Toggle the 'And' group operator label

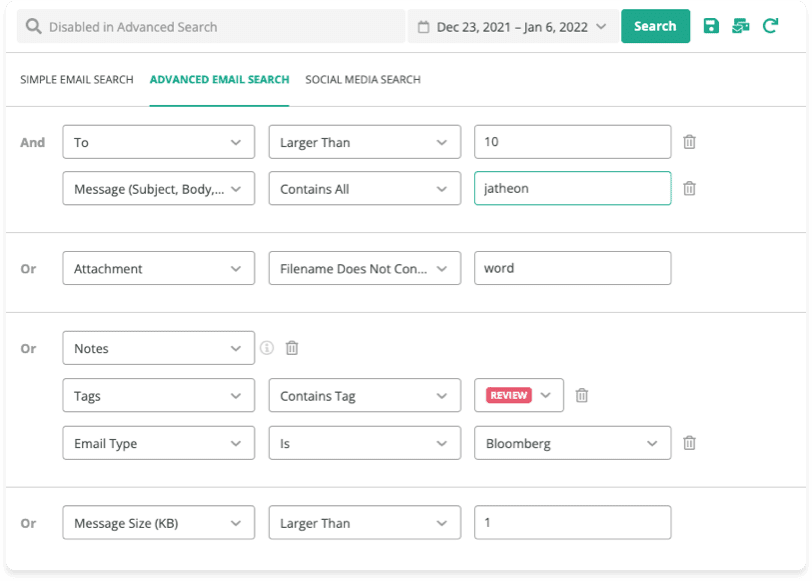pyautogui.click(x=33, y=142)
